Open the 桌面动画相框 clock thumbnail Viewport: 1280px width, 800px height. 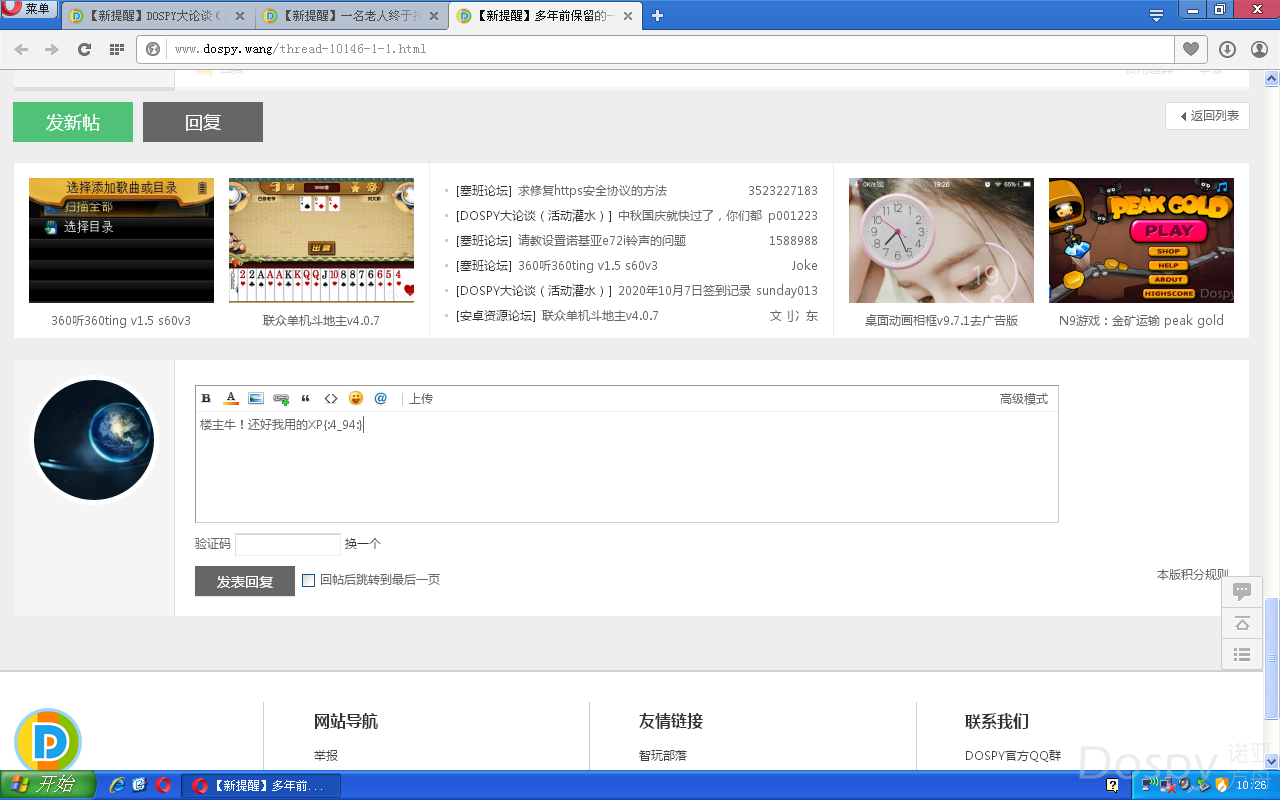click(x=941, y=240)
